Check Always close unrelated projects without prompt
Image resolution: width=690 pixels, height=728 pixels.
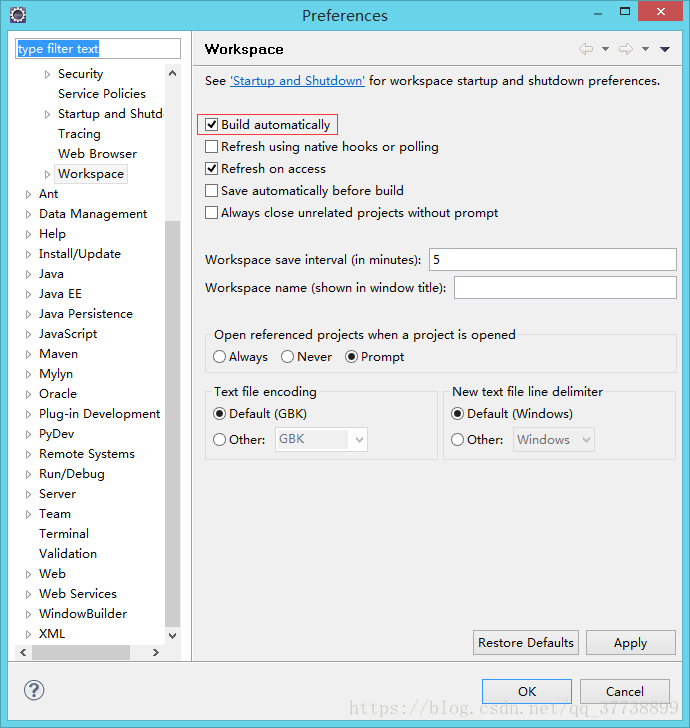tap(211, 213)
